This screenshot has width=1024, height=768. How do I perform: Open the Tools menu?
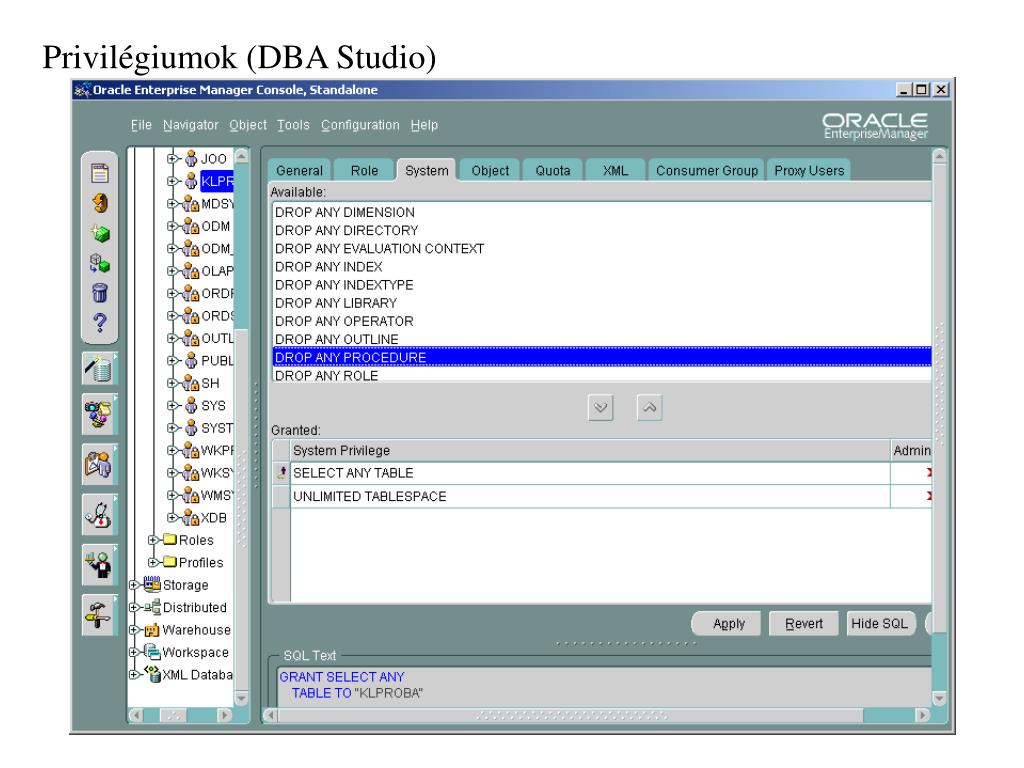pos(293,125)
